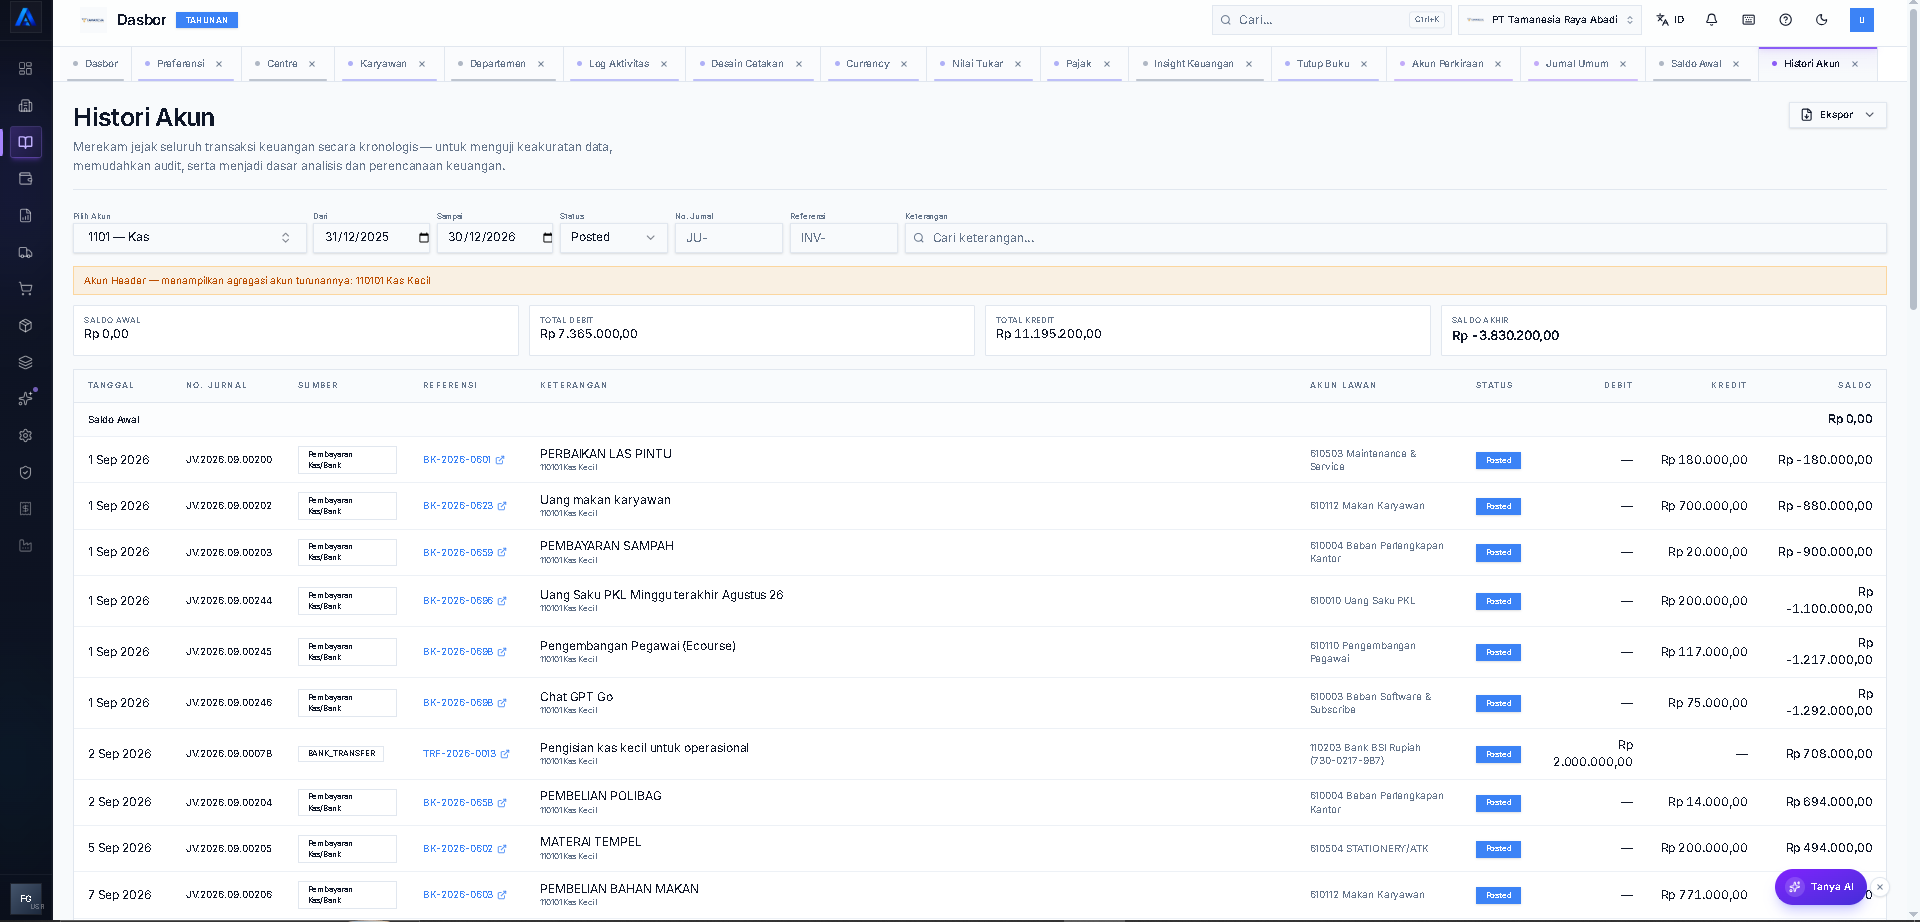The height and width of the screenshot is (922, 1920).
Task: Open the Pilih Akun 1101 — Kas selector
Action: 189,238
